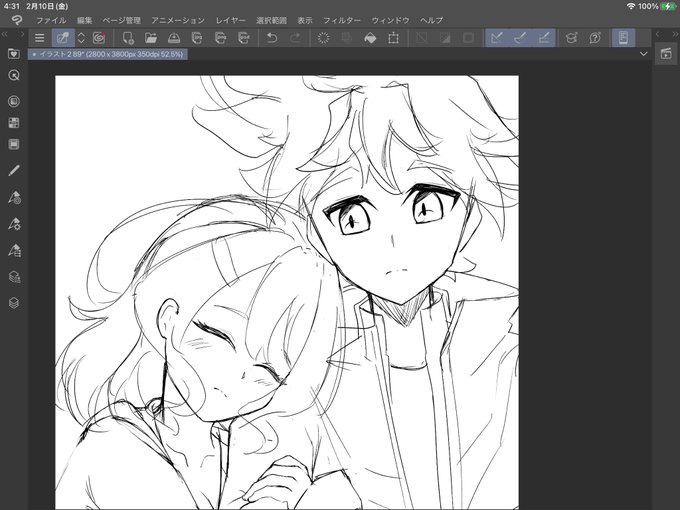This screenshot has height=510, width=680.
Task: Expand left dock with right arrow
Action: click(23, 34)
